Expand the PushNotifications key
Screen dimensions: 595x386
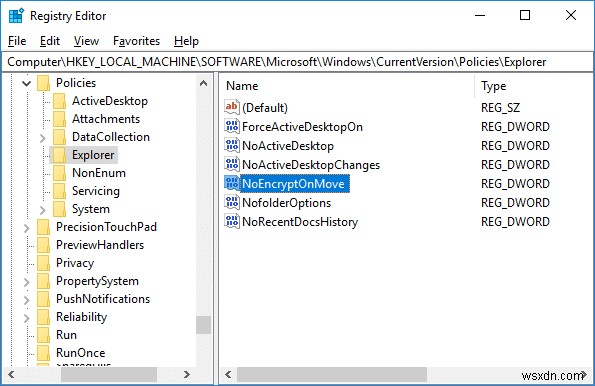27,300
